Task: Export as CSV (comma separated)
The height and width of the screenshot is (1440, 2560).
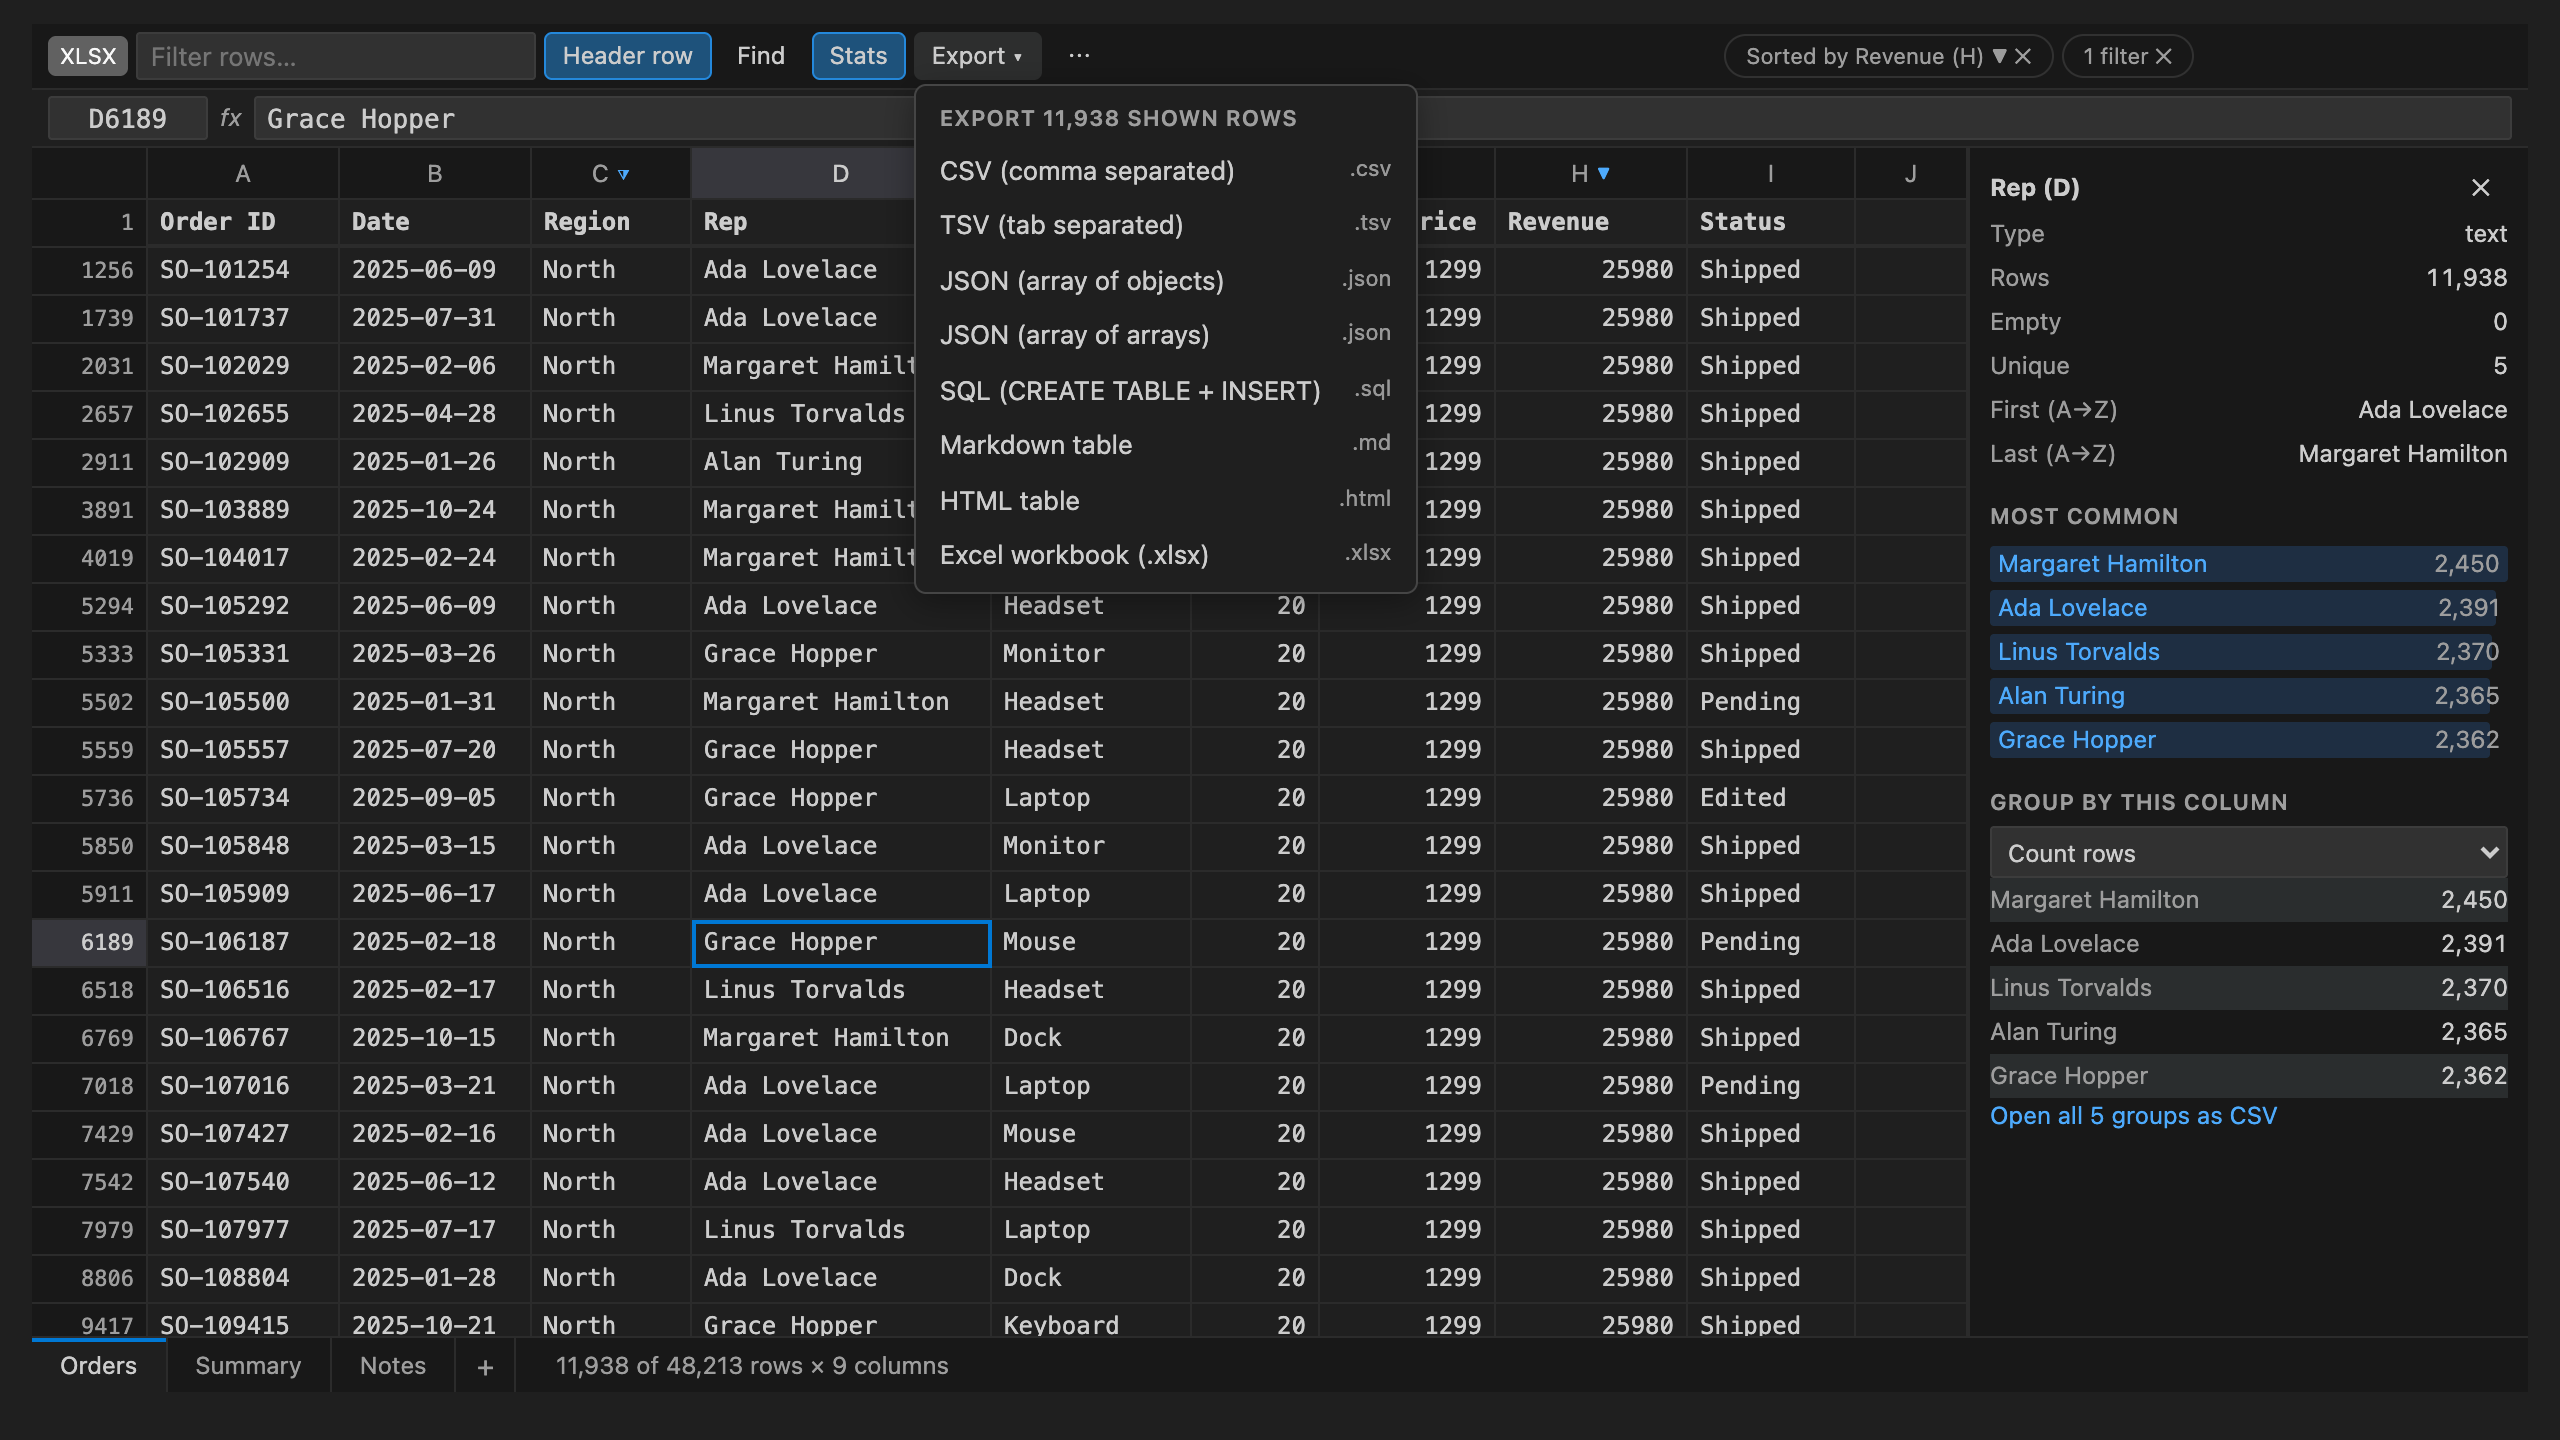Action: pos(1165,171)
